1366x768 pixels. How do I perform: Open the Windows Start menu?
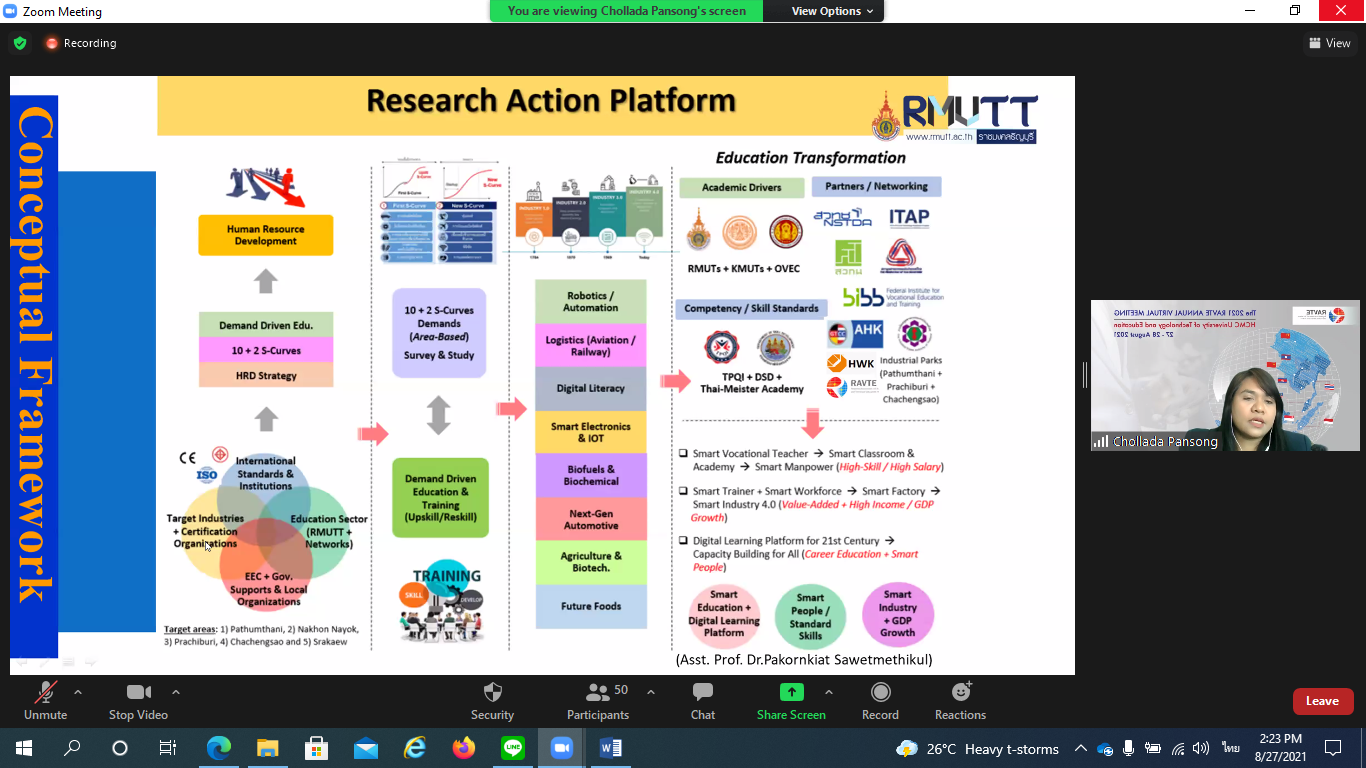[23, 748]
